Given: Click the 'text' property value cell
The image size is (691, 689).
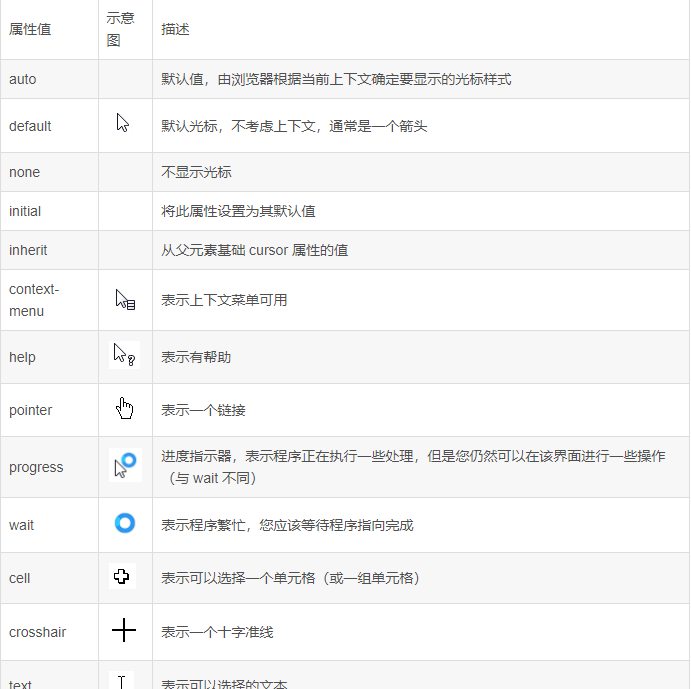Looking at the screenshot, I should [49, 675].
